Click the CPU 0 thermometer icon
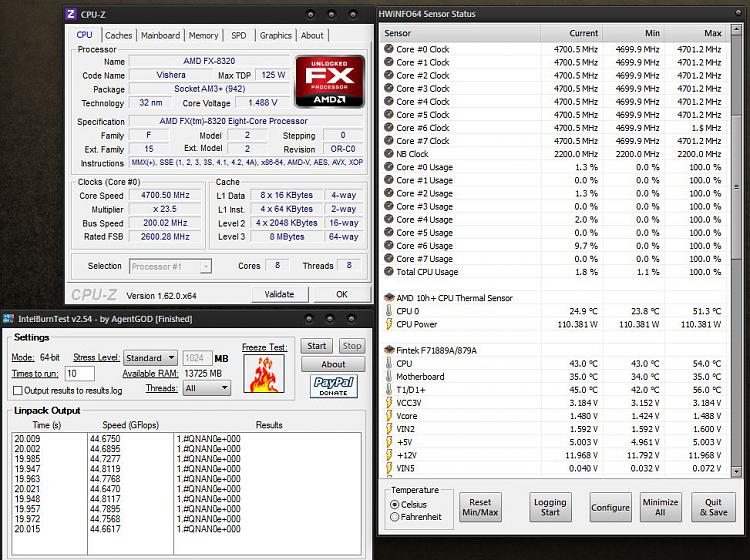This screenshot has height=560, width=750. click(x=389, y=311)
